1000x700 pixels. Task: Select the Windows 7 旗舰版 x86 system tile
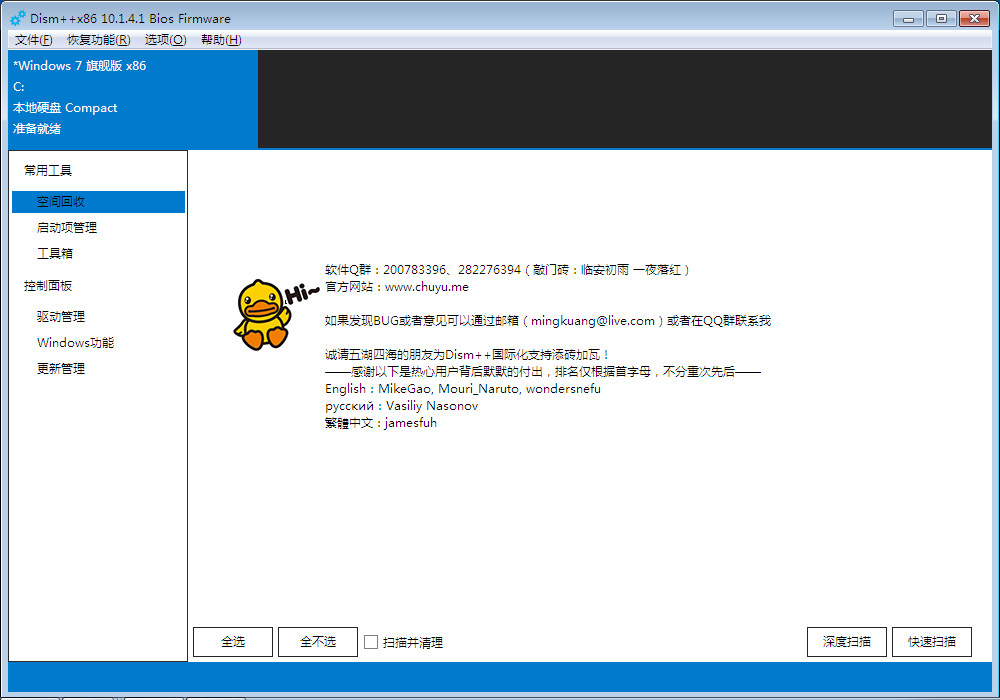134,99
